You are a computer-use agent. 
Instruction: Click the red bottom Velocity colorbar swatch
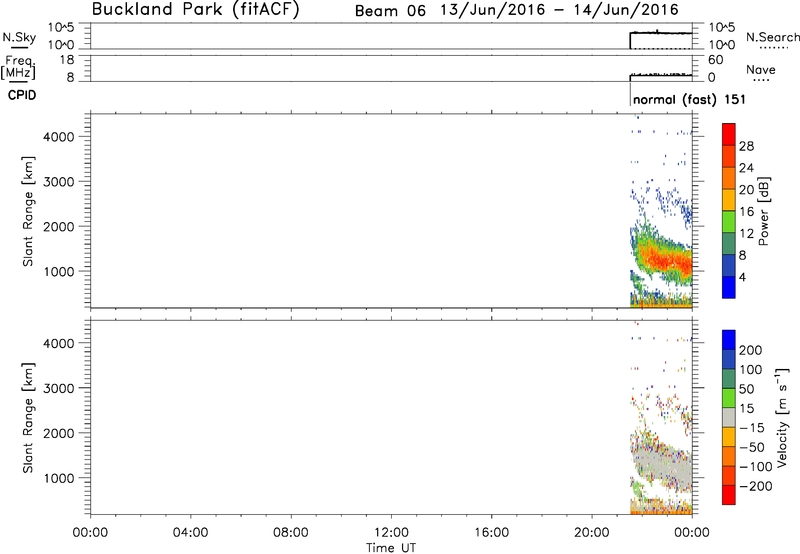(729, 495)
